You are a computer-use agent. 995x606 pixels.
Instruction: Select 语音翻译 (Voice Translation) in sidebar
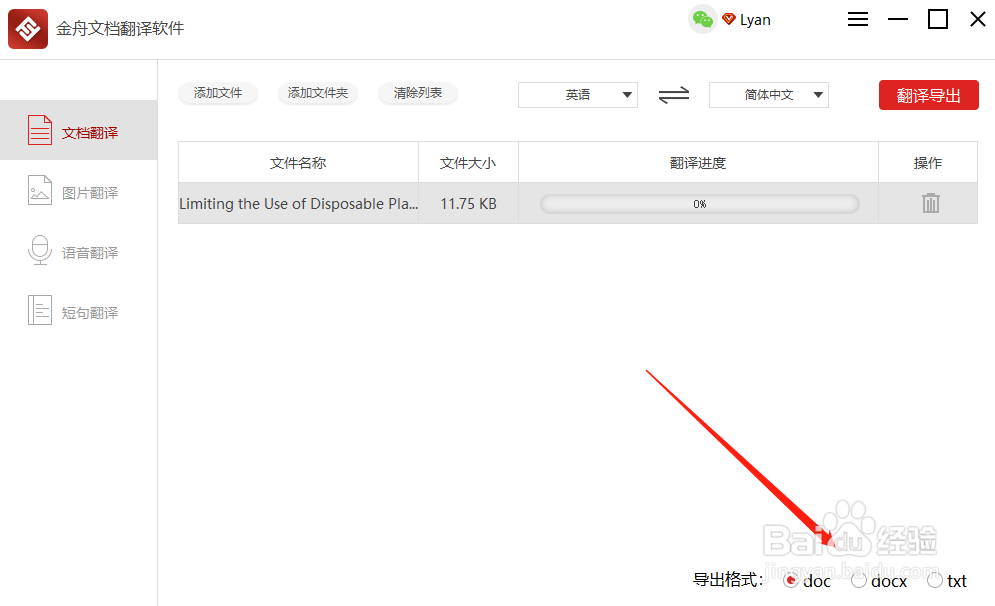(79, 251)
